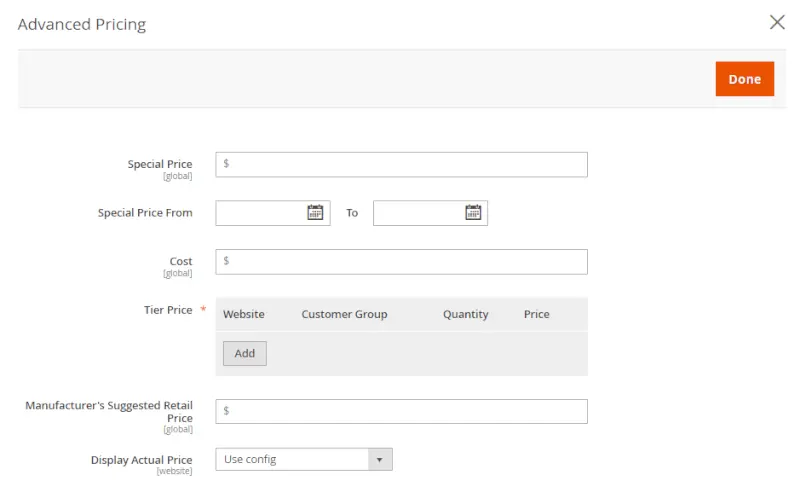Open calendar picker for Special Price From
This screenshot has height=503, width=800.
[315, 212]
